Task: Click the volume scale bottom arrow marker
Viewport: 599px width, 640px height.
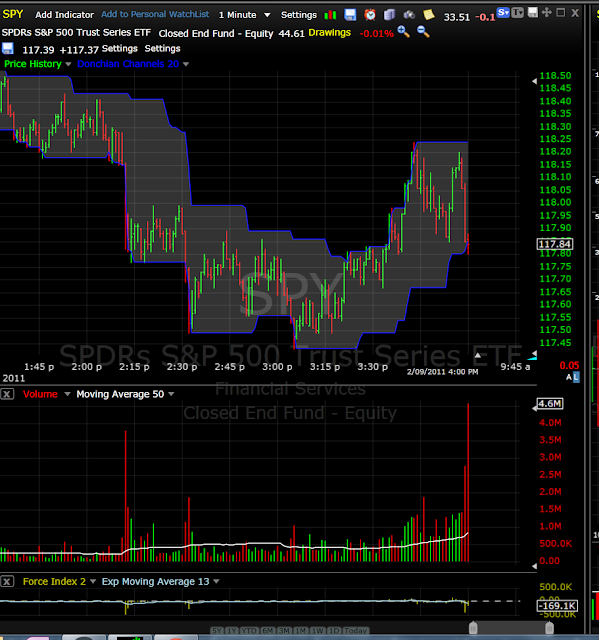Action: [534, 566]
